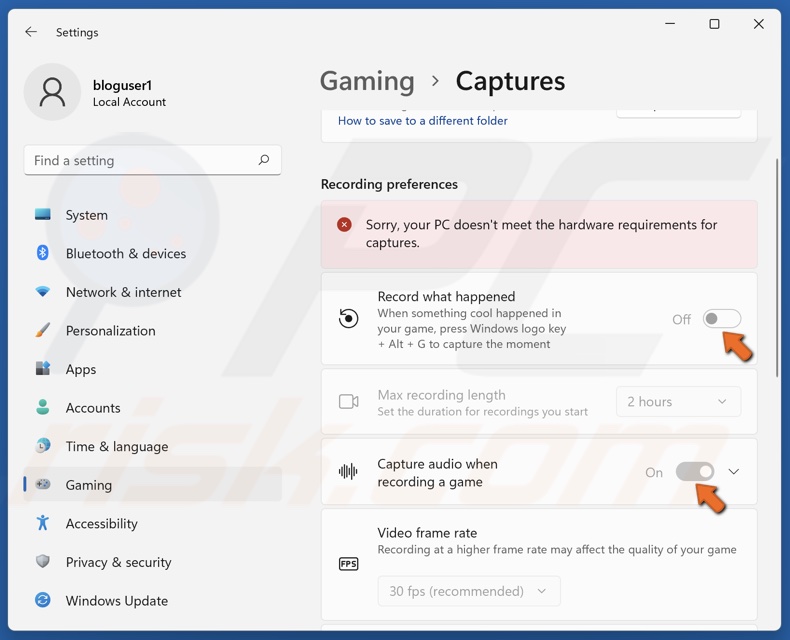
Task: Open Privacy & security settings
Action: pos(152,561)
